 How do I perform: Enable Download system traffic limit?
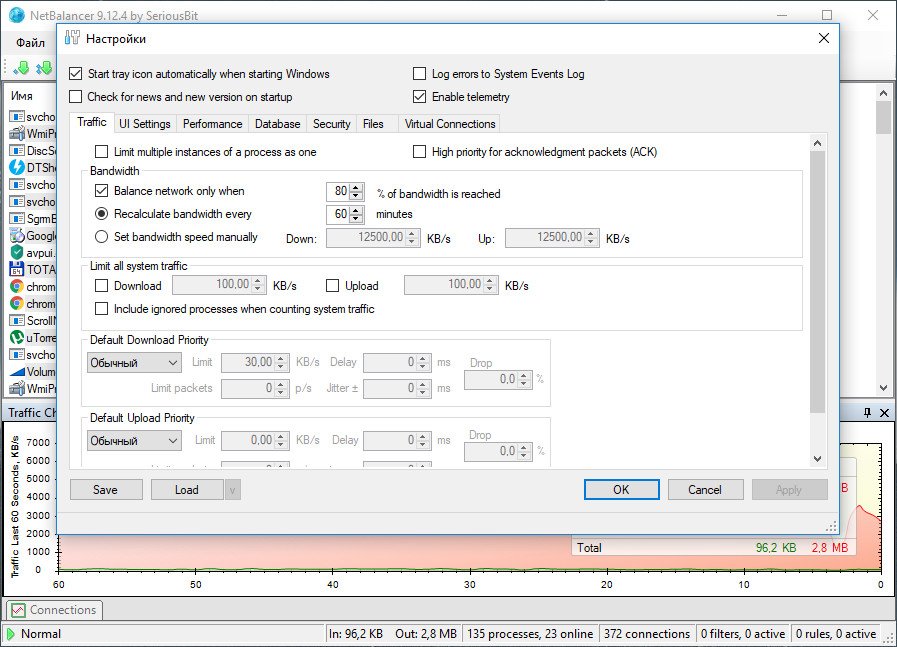101,285
